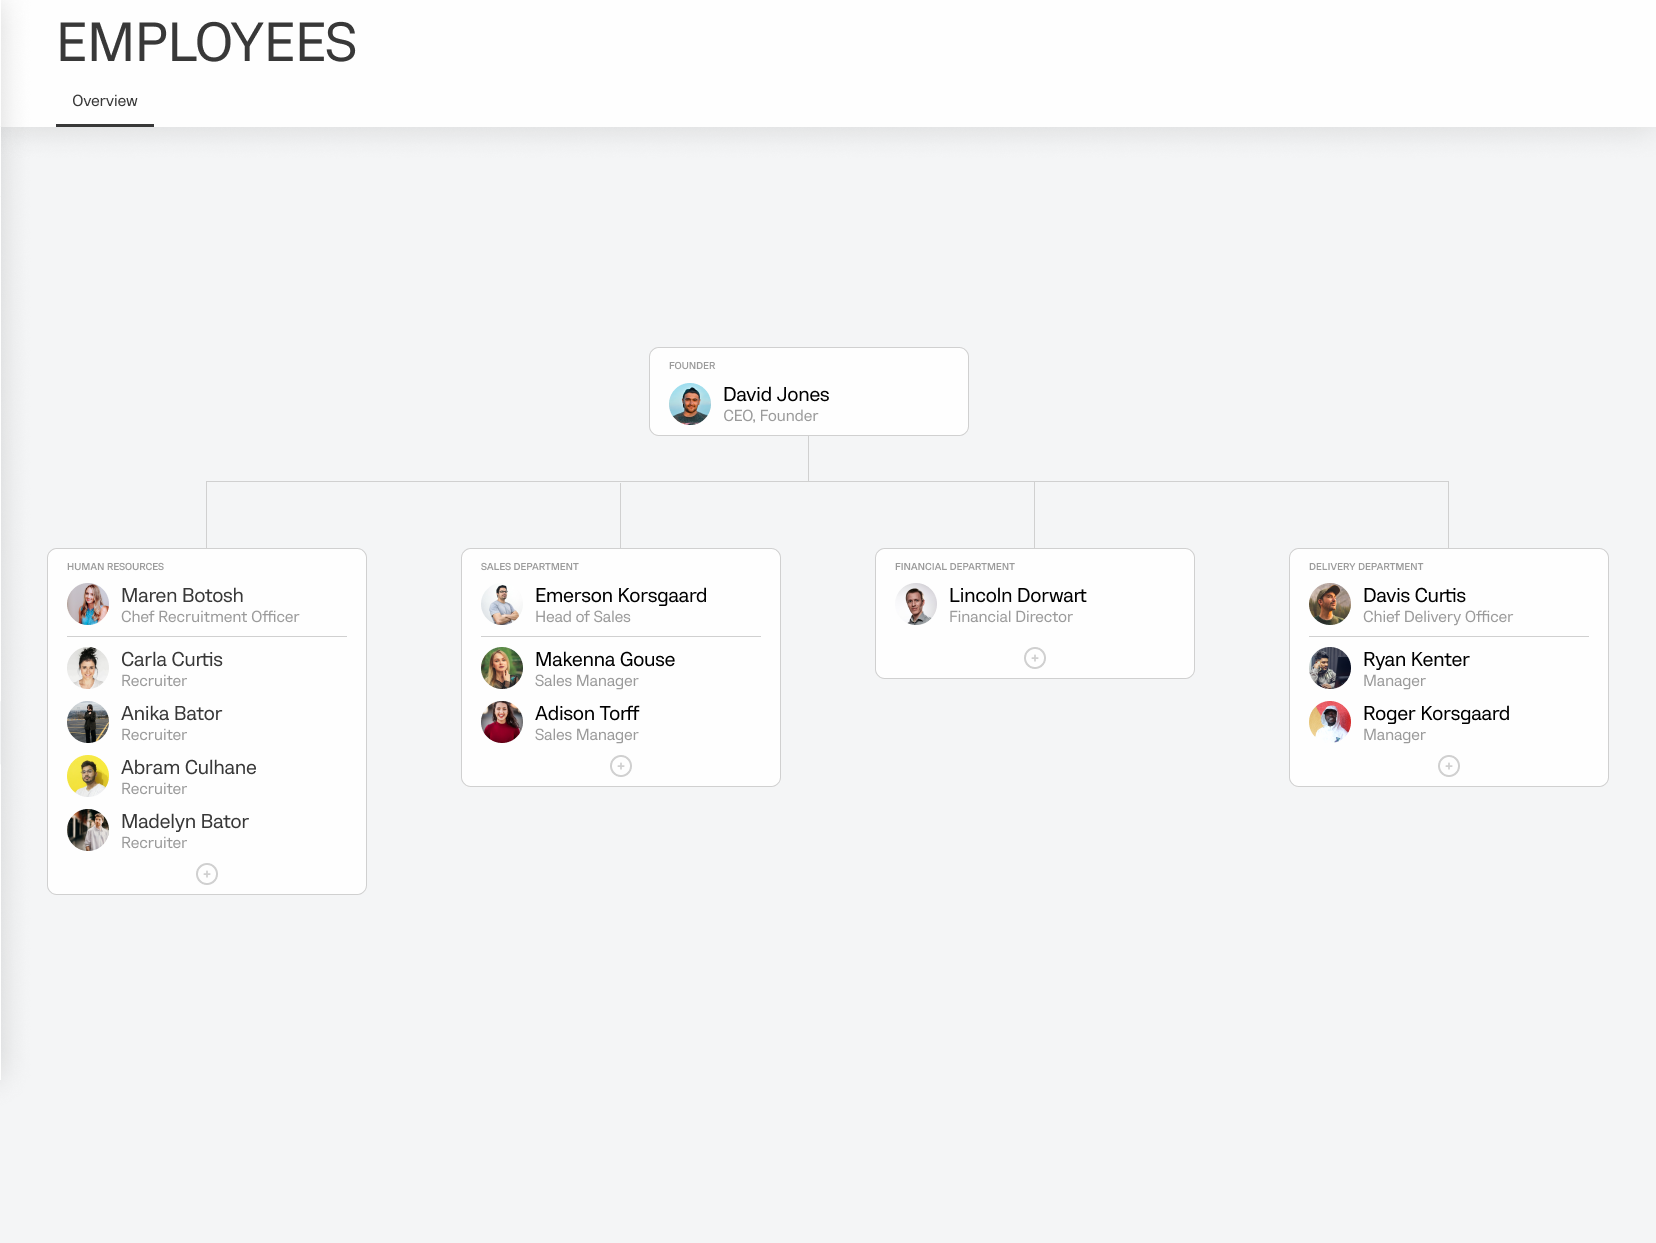Open Roger Korsgaard's avatar image
This screenshot has height=1243, width=1656.
tap(1330, 723)
